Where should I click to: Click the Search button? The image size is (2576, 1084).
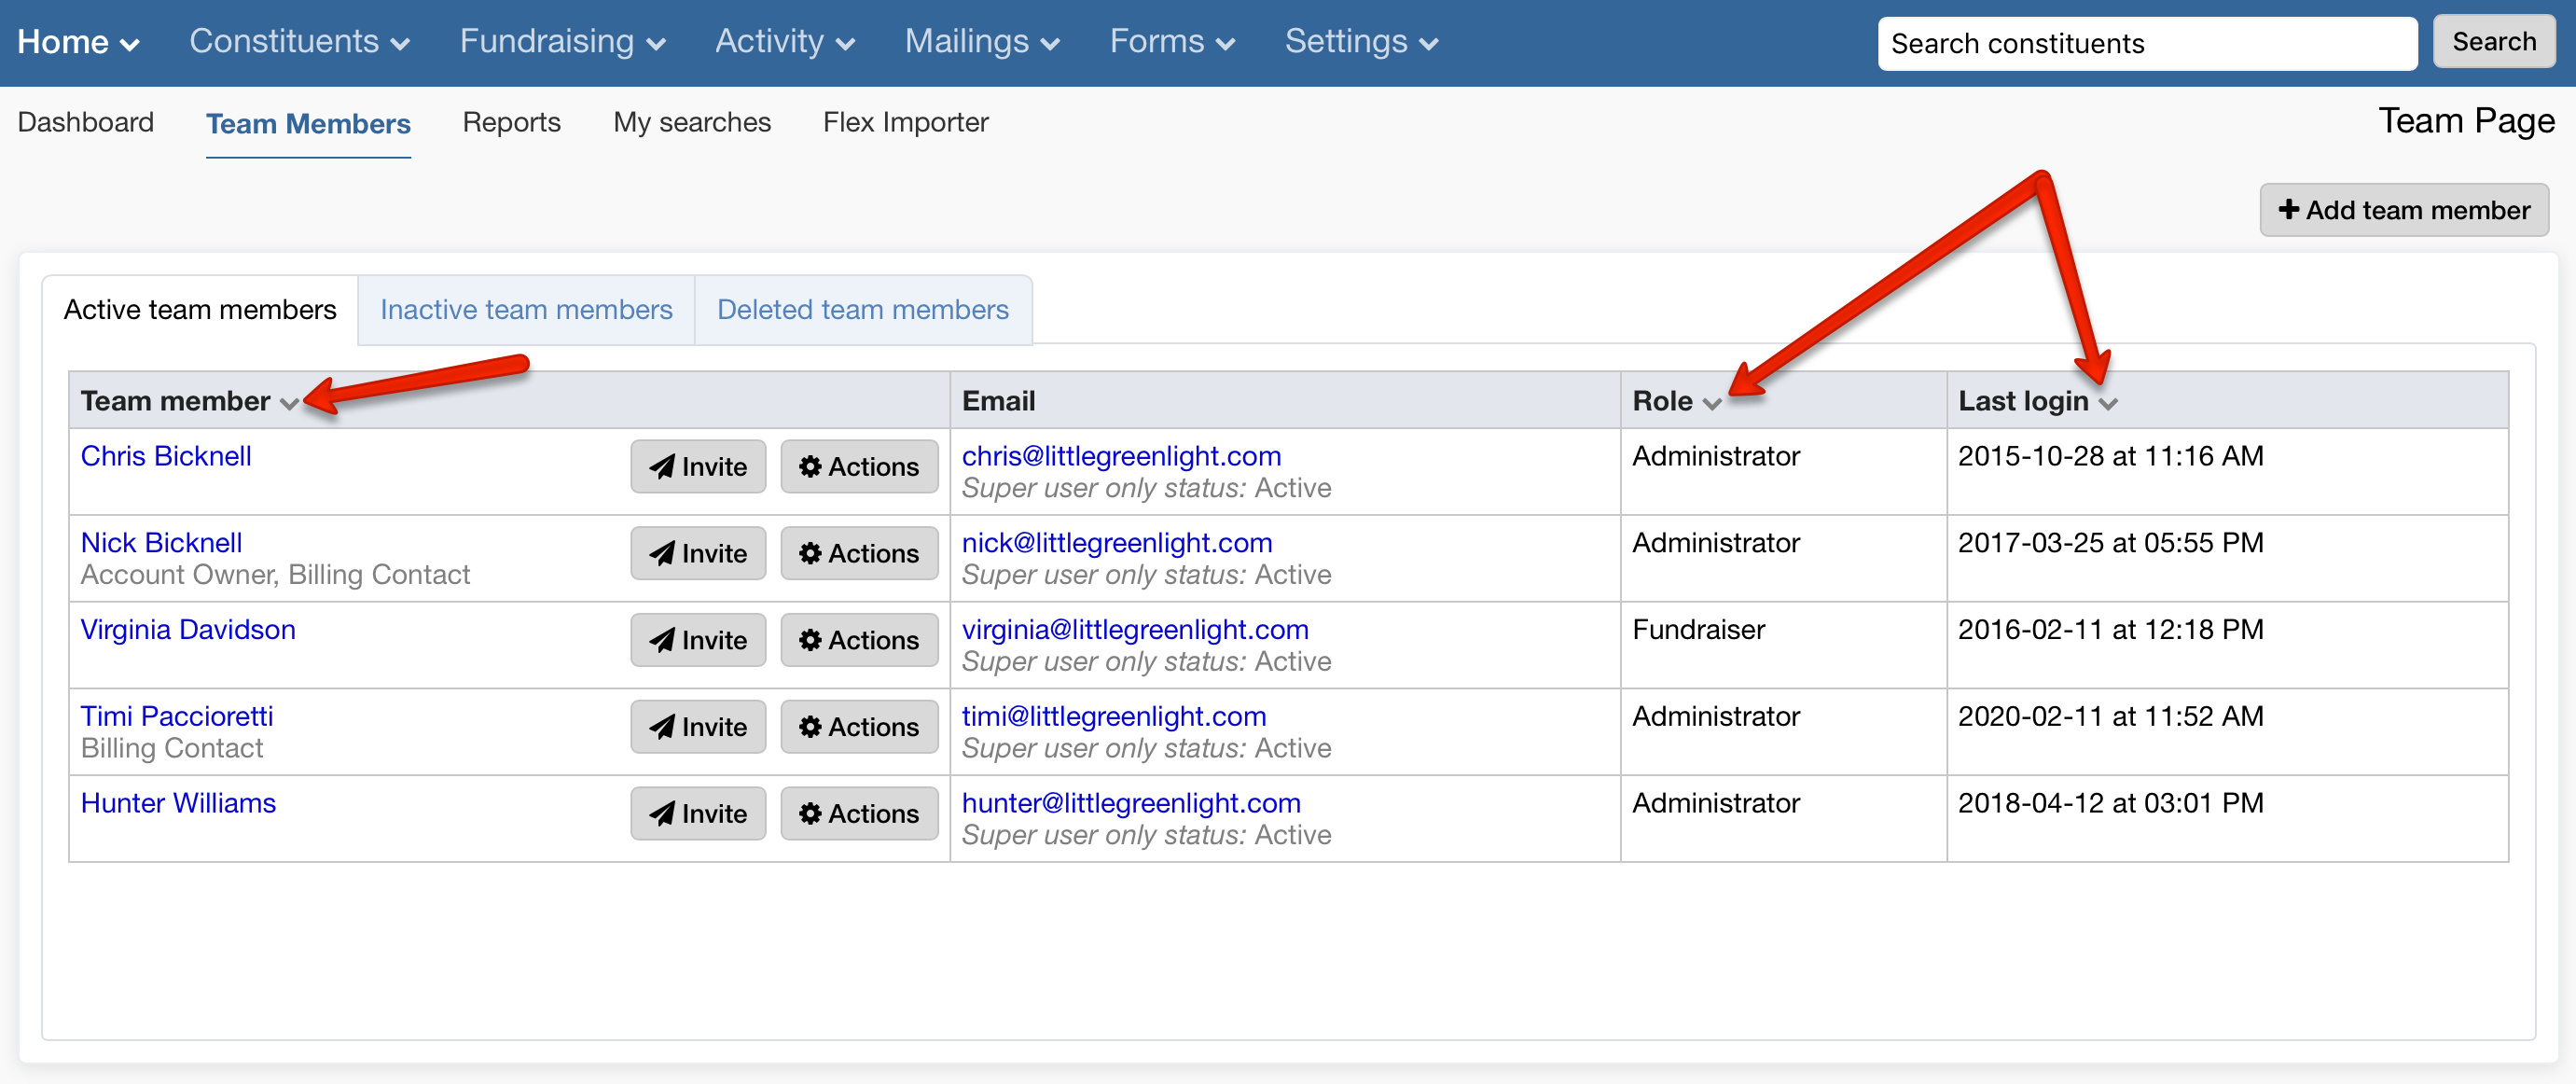pyautogui.click(x=2493, y=41)
